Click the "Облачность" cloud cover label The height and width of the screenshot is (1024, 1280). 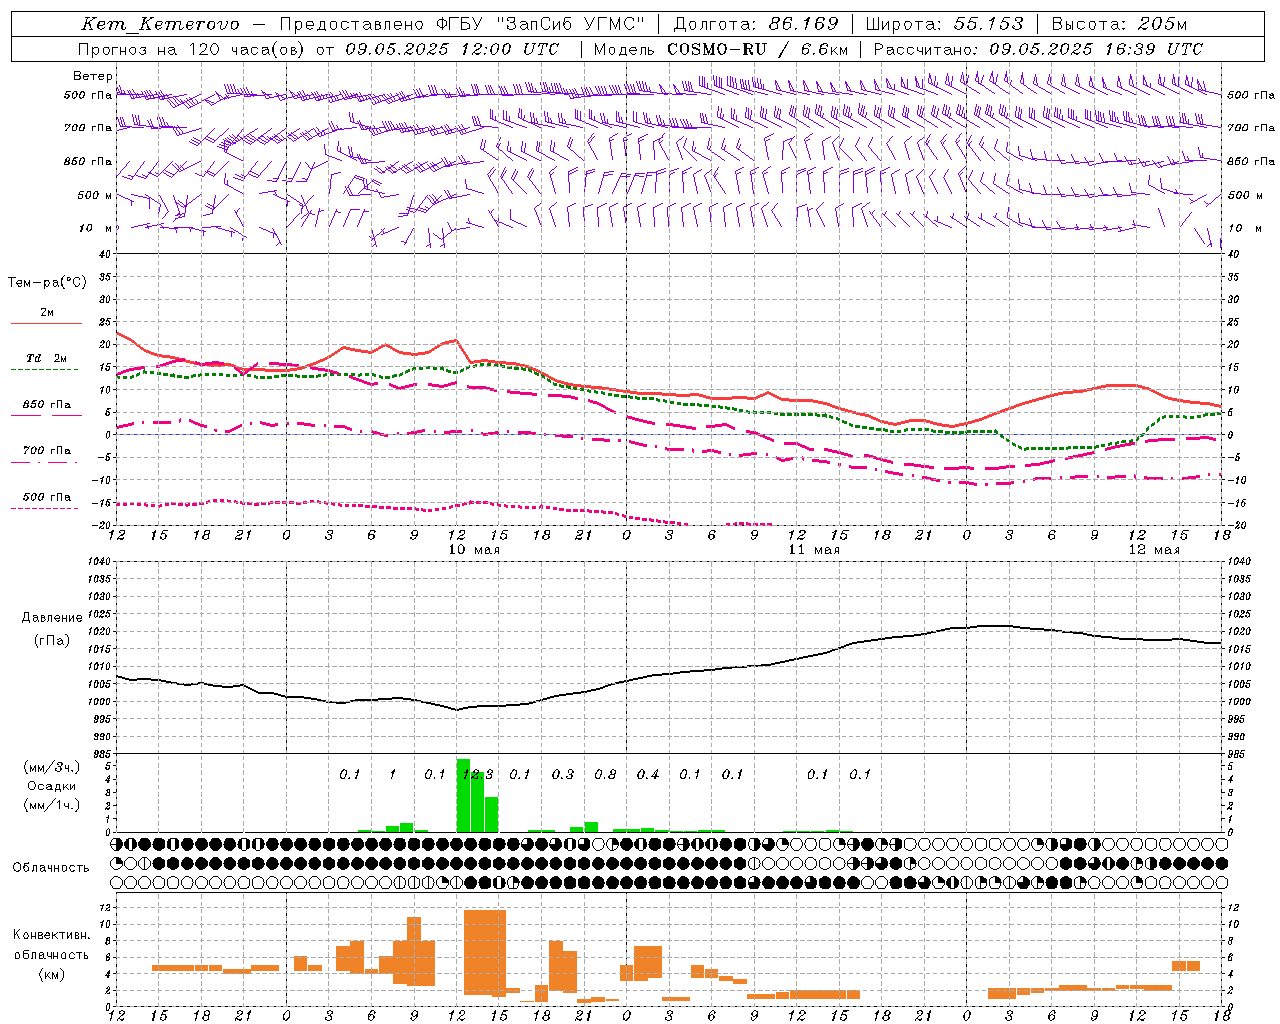(51, 868)
